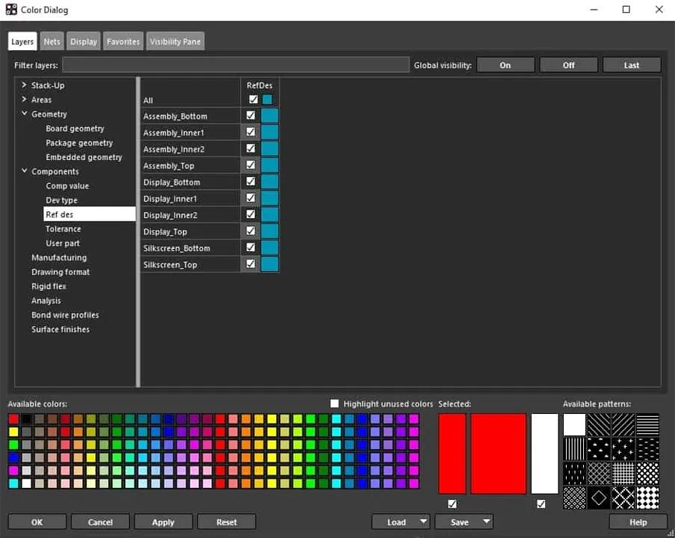Click the Silkscreen_Top RefDes color box
675x538 pixels.
point(269,264)
